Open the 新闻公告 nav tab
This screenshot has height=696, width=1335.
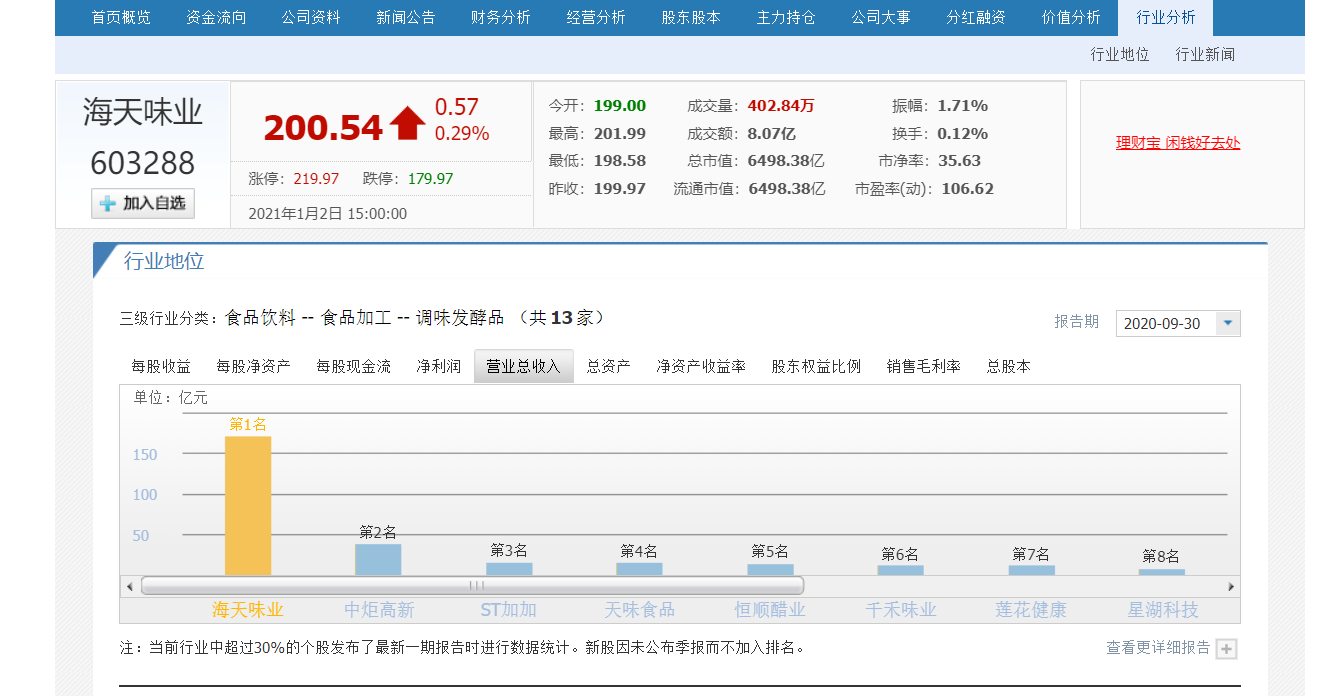(x=406, y=18)
